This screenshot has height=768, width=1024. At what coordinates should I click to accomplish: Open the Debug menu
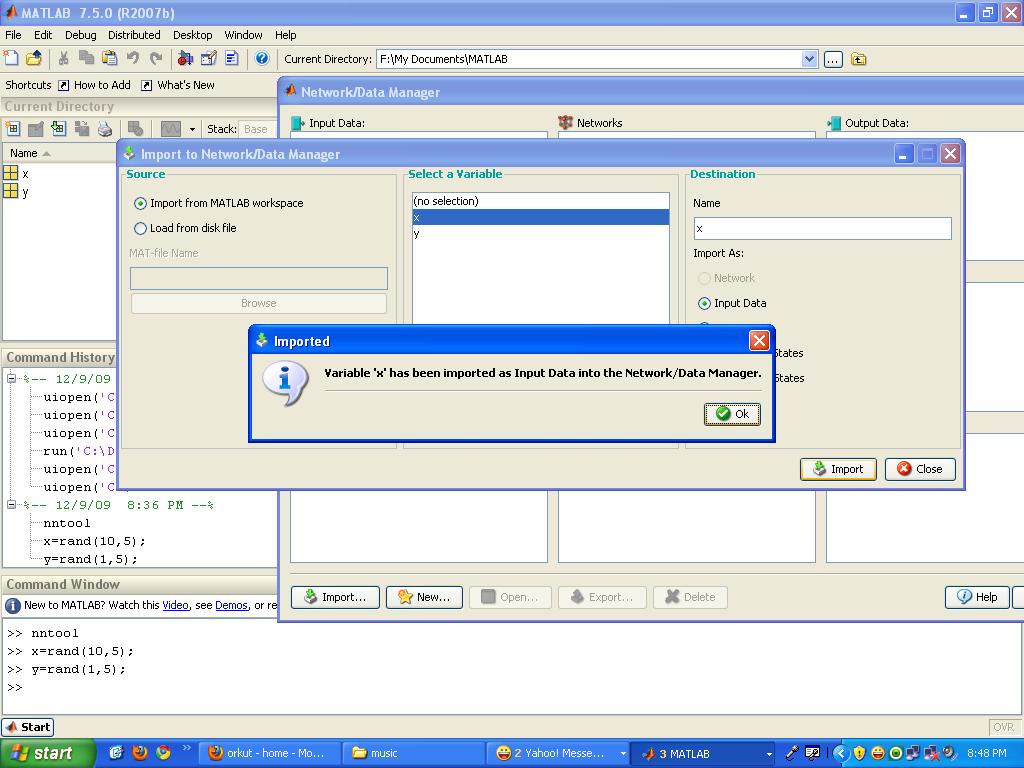click(80, 35)
